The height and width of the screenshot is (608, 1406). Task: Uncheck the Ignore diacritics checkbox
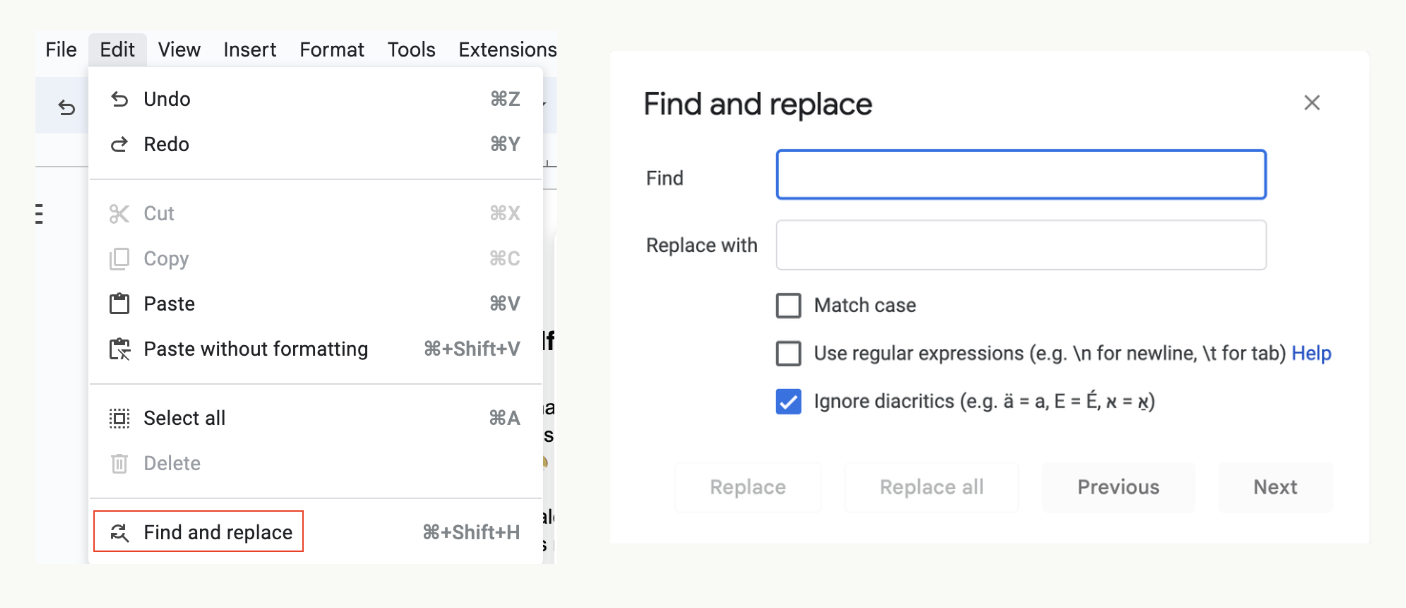pyautogui.click(x=789, y=402)
